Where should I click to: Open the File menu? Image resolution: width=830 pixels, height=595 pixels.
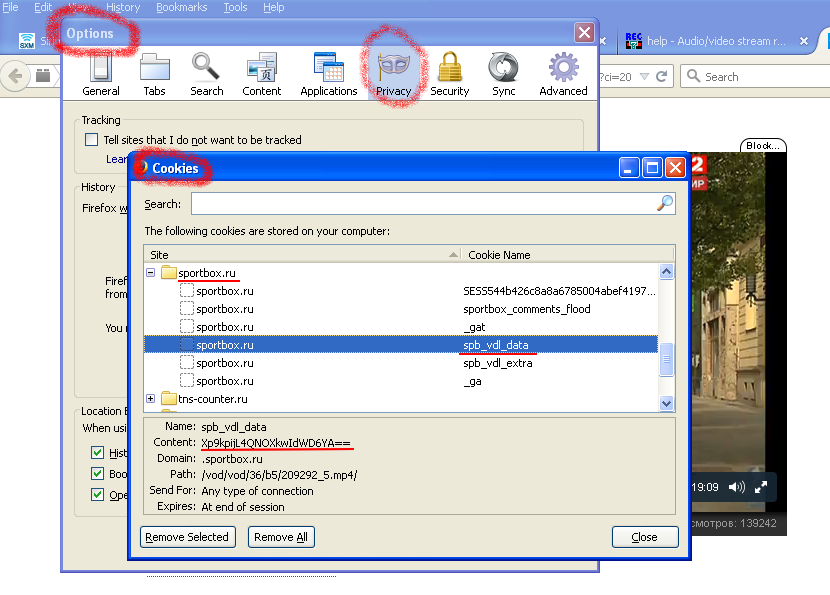[10, 7]
